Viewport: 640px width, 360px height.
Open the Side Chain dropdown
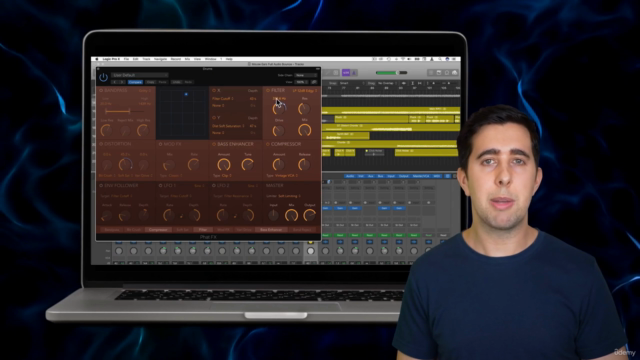[x=306, y=75]
